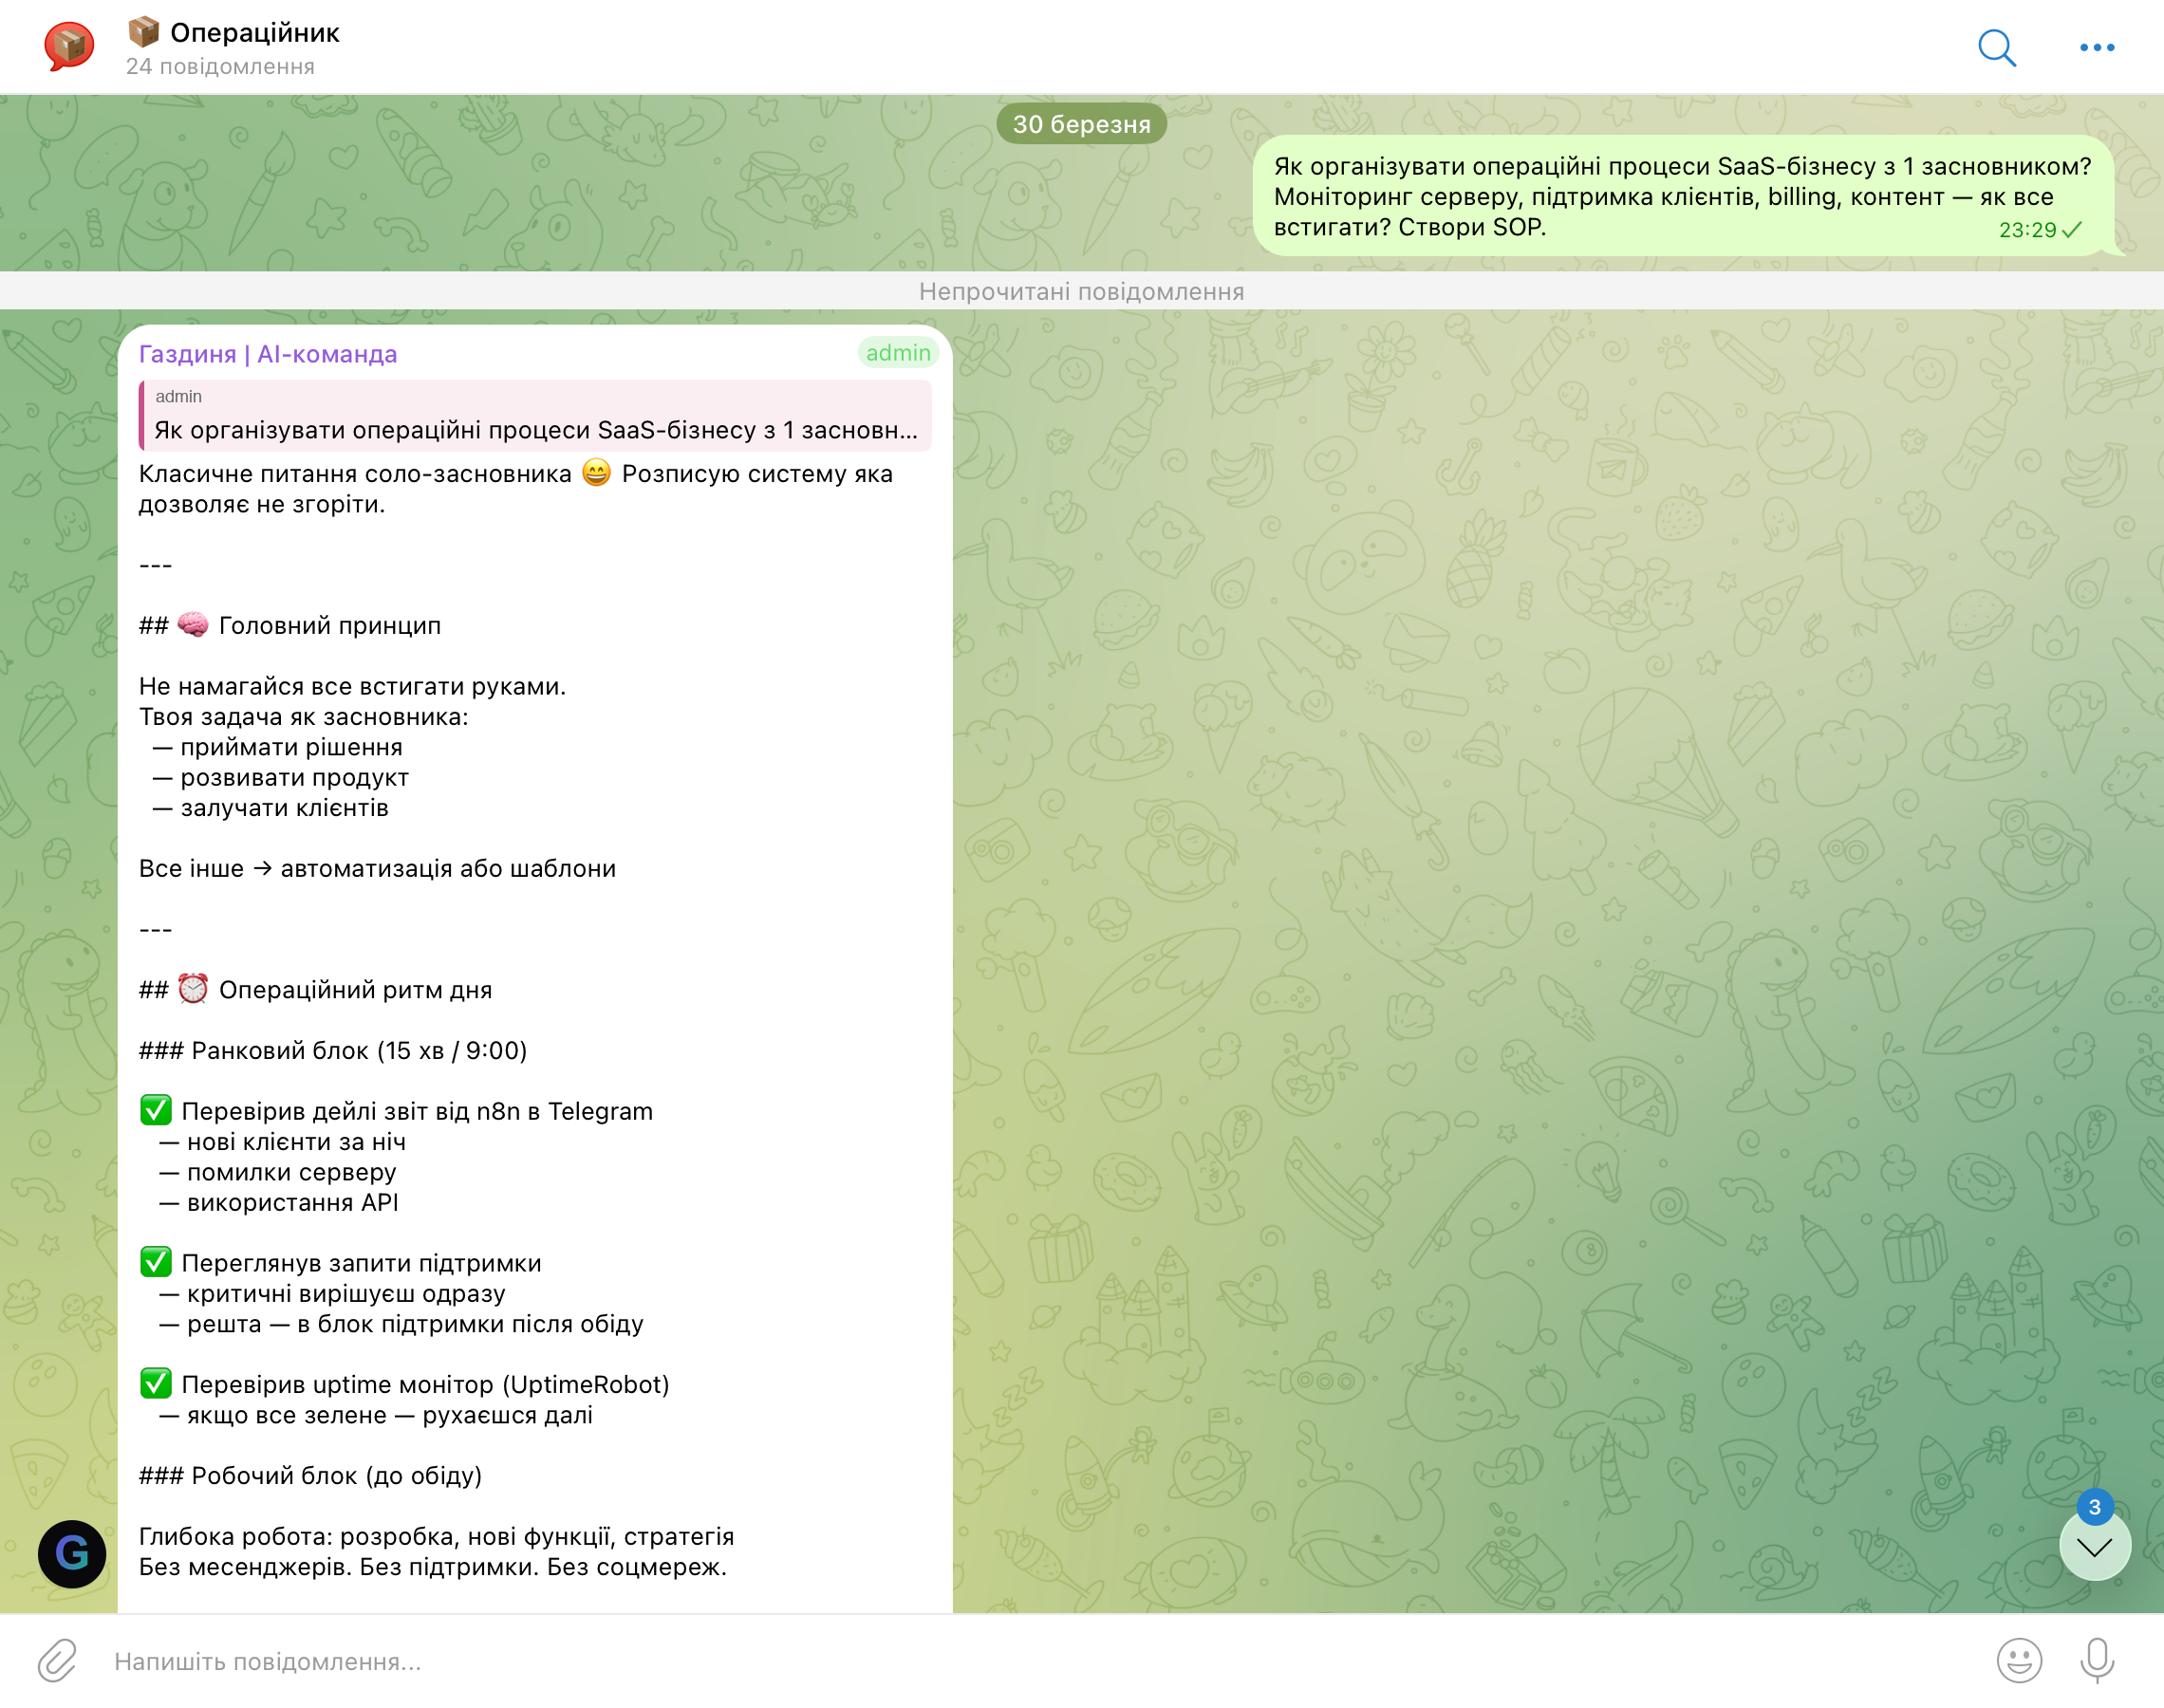This screenshot has width=2164, height=1708.
Task: Click the paperclip attach file icon
Action: tap(57, 1660)
